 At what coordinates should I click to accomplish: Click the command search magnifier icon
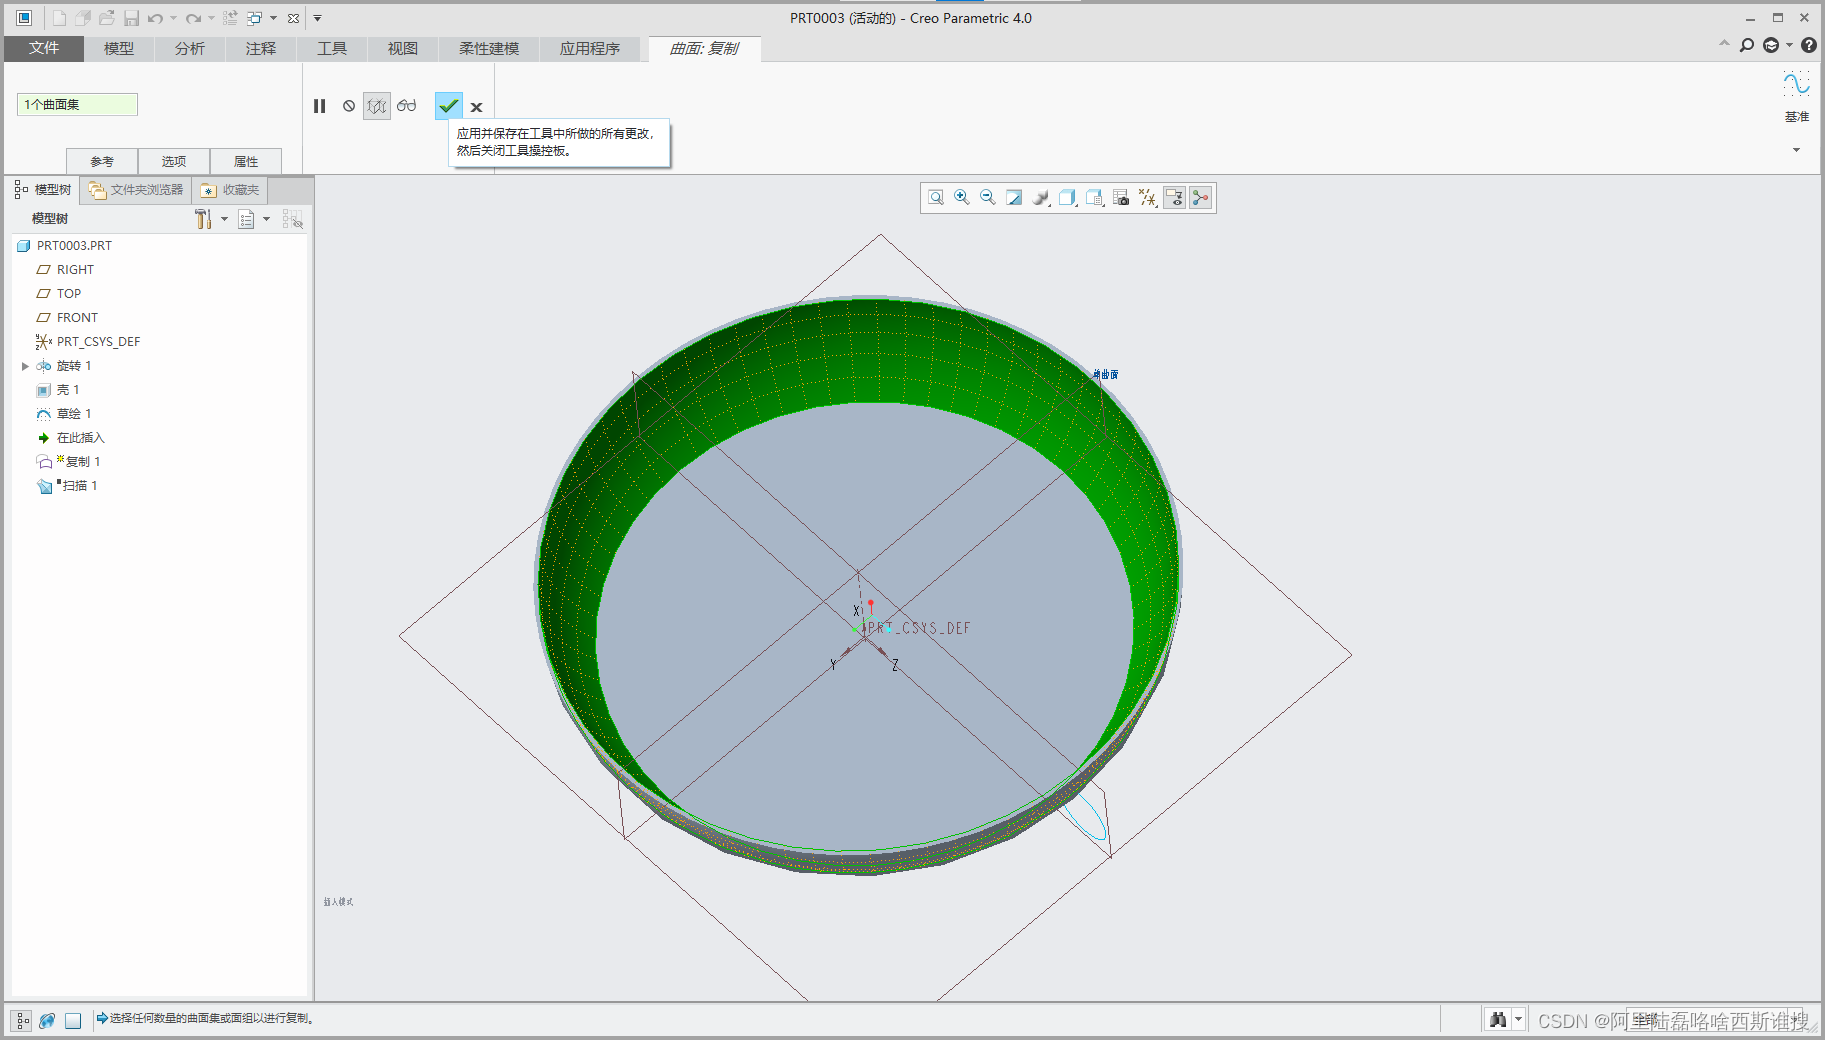(1747, 45)
